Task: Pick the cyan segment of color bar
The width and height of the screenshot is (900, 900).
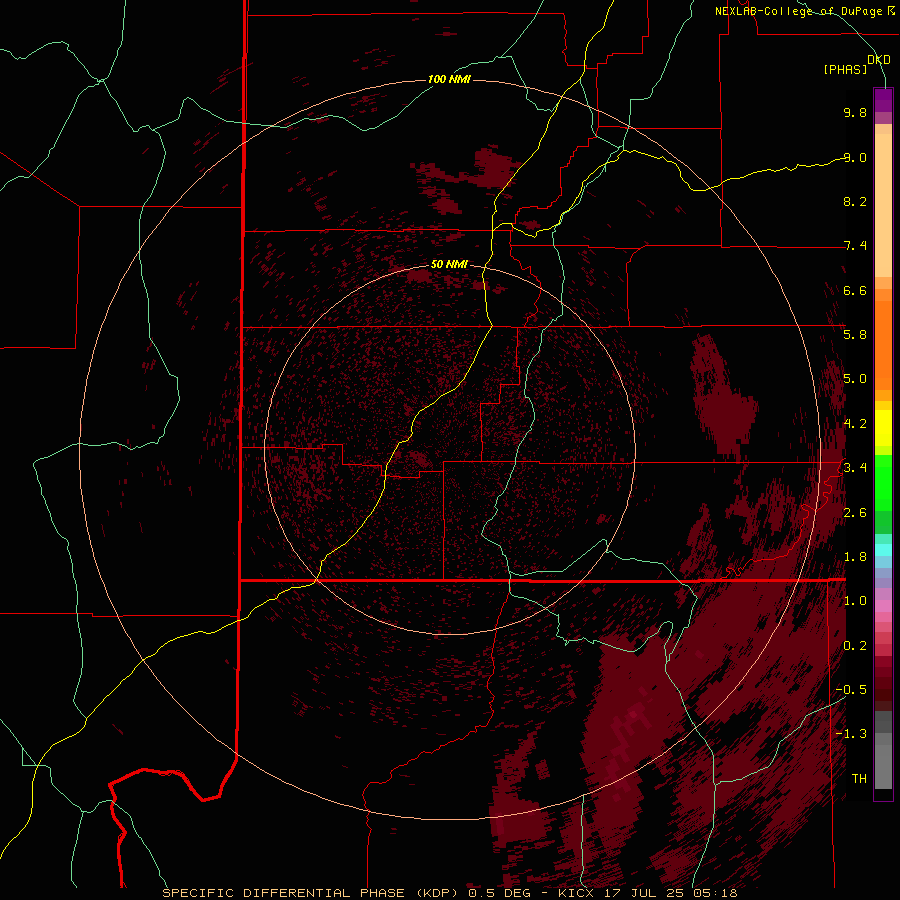Action: (883, 549)
